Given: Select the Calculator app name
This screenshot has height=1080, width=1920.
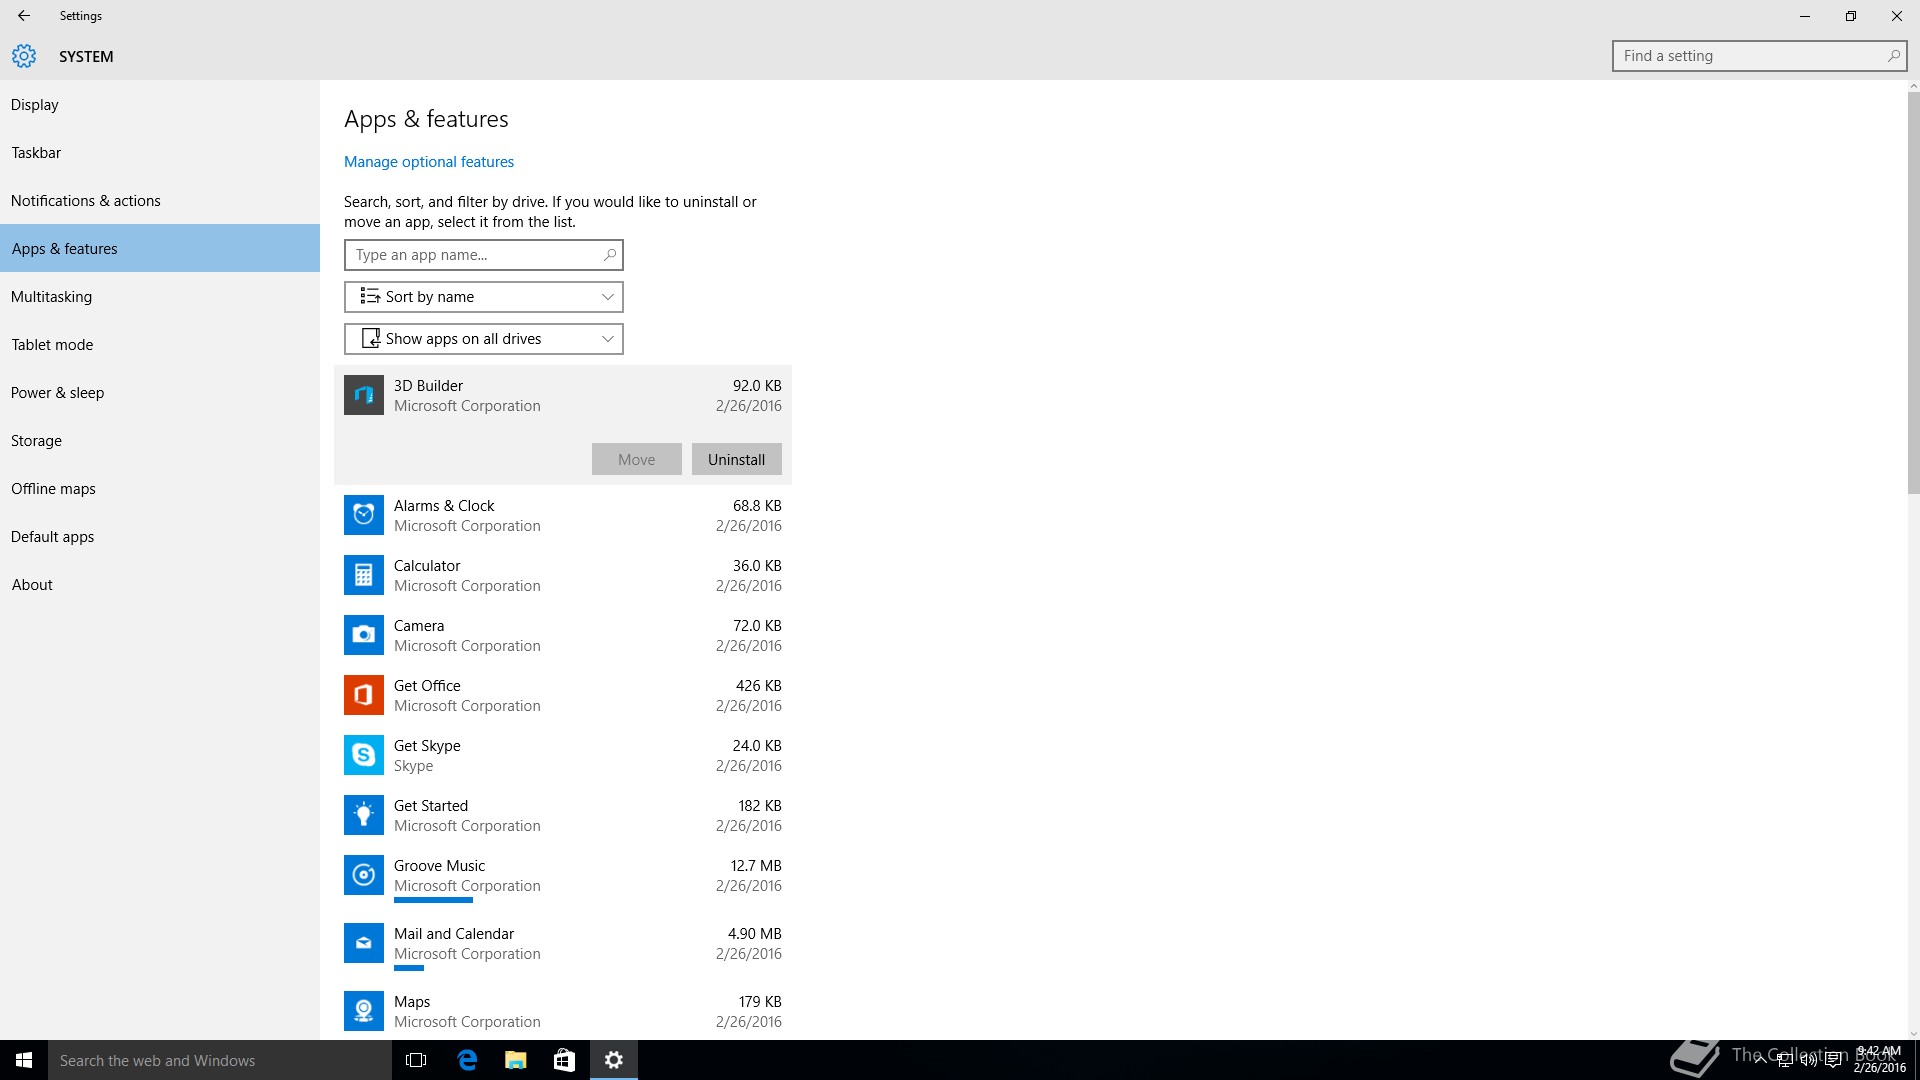Looking at the screenshot, I should tap(427, 566).
